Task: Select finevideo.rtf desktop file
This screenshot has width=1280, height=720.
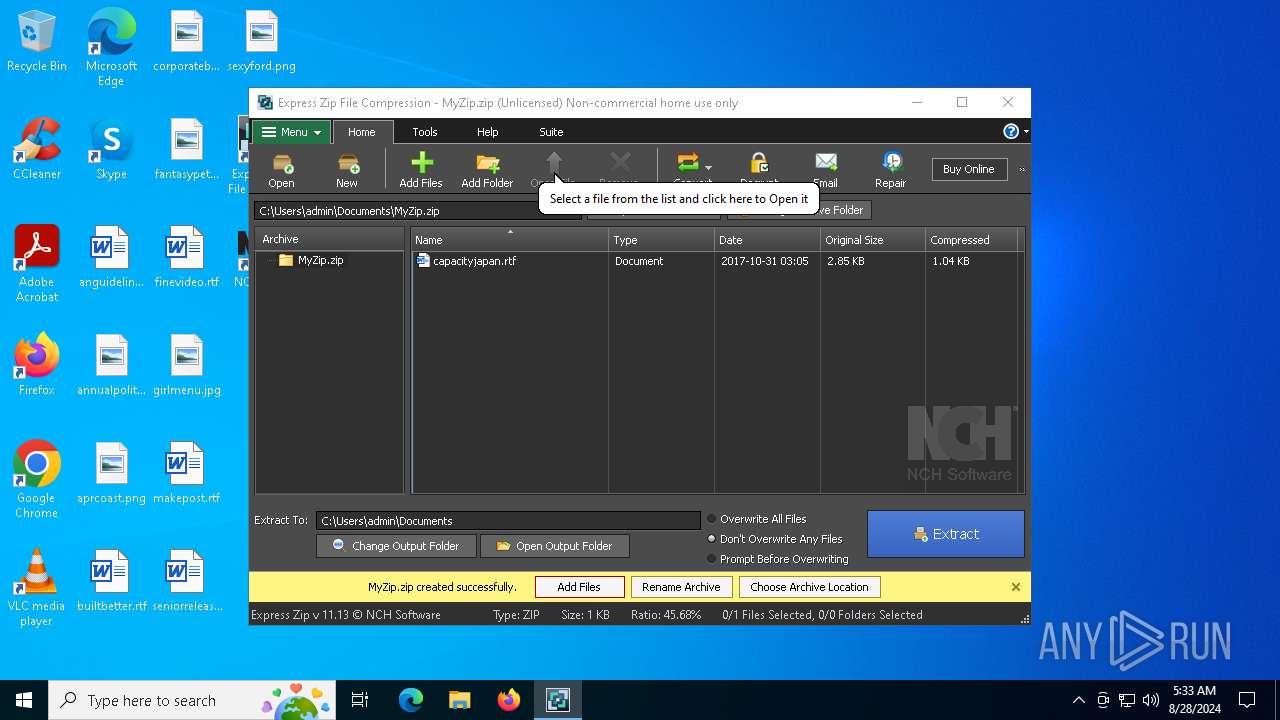Action: [x=186, y=258]
